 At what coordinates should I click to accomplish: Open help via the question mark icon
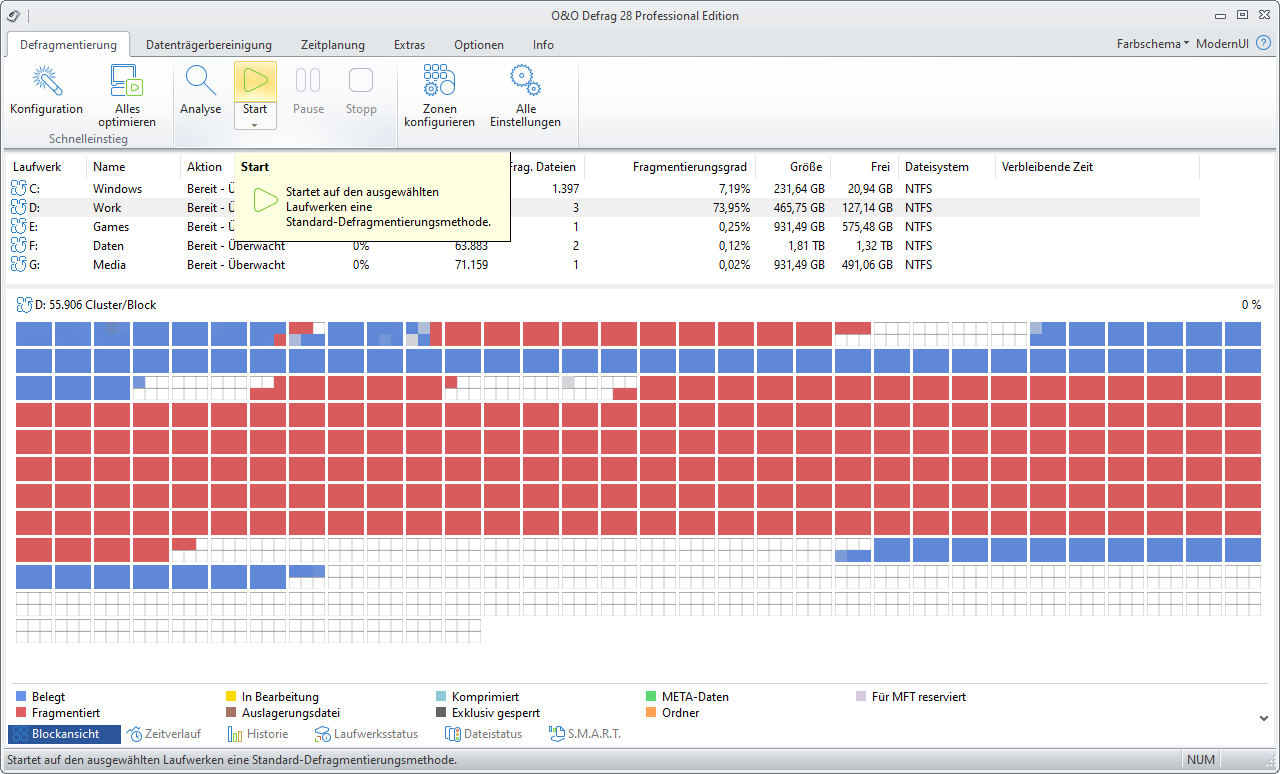coord(1263,44)
